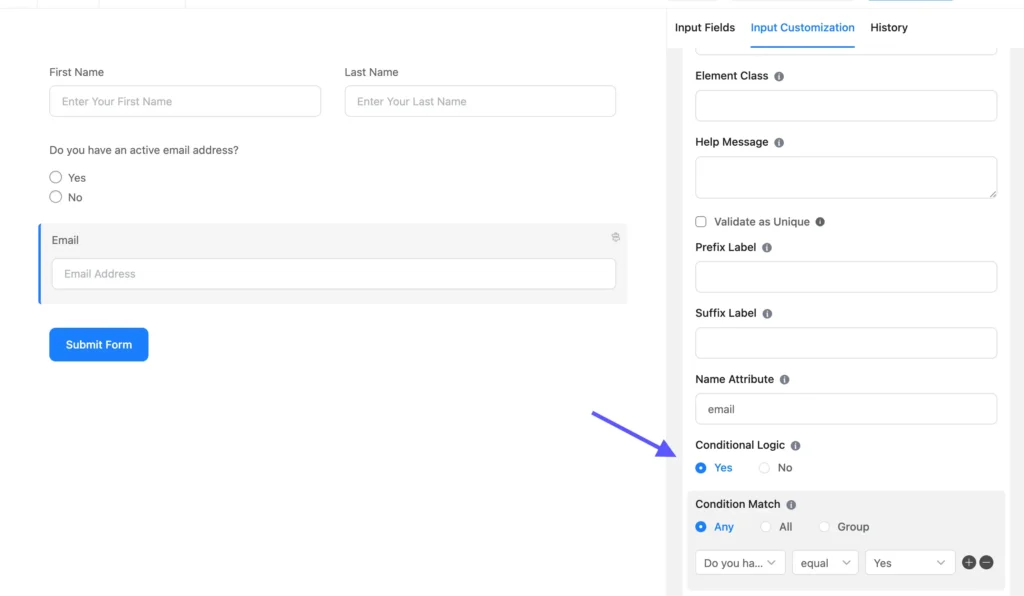Open the condition field dropdown
1024x596 pixels.
click(x=740, y=562)
